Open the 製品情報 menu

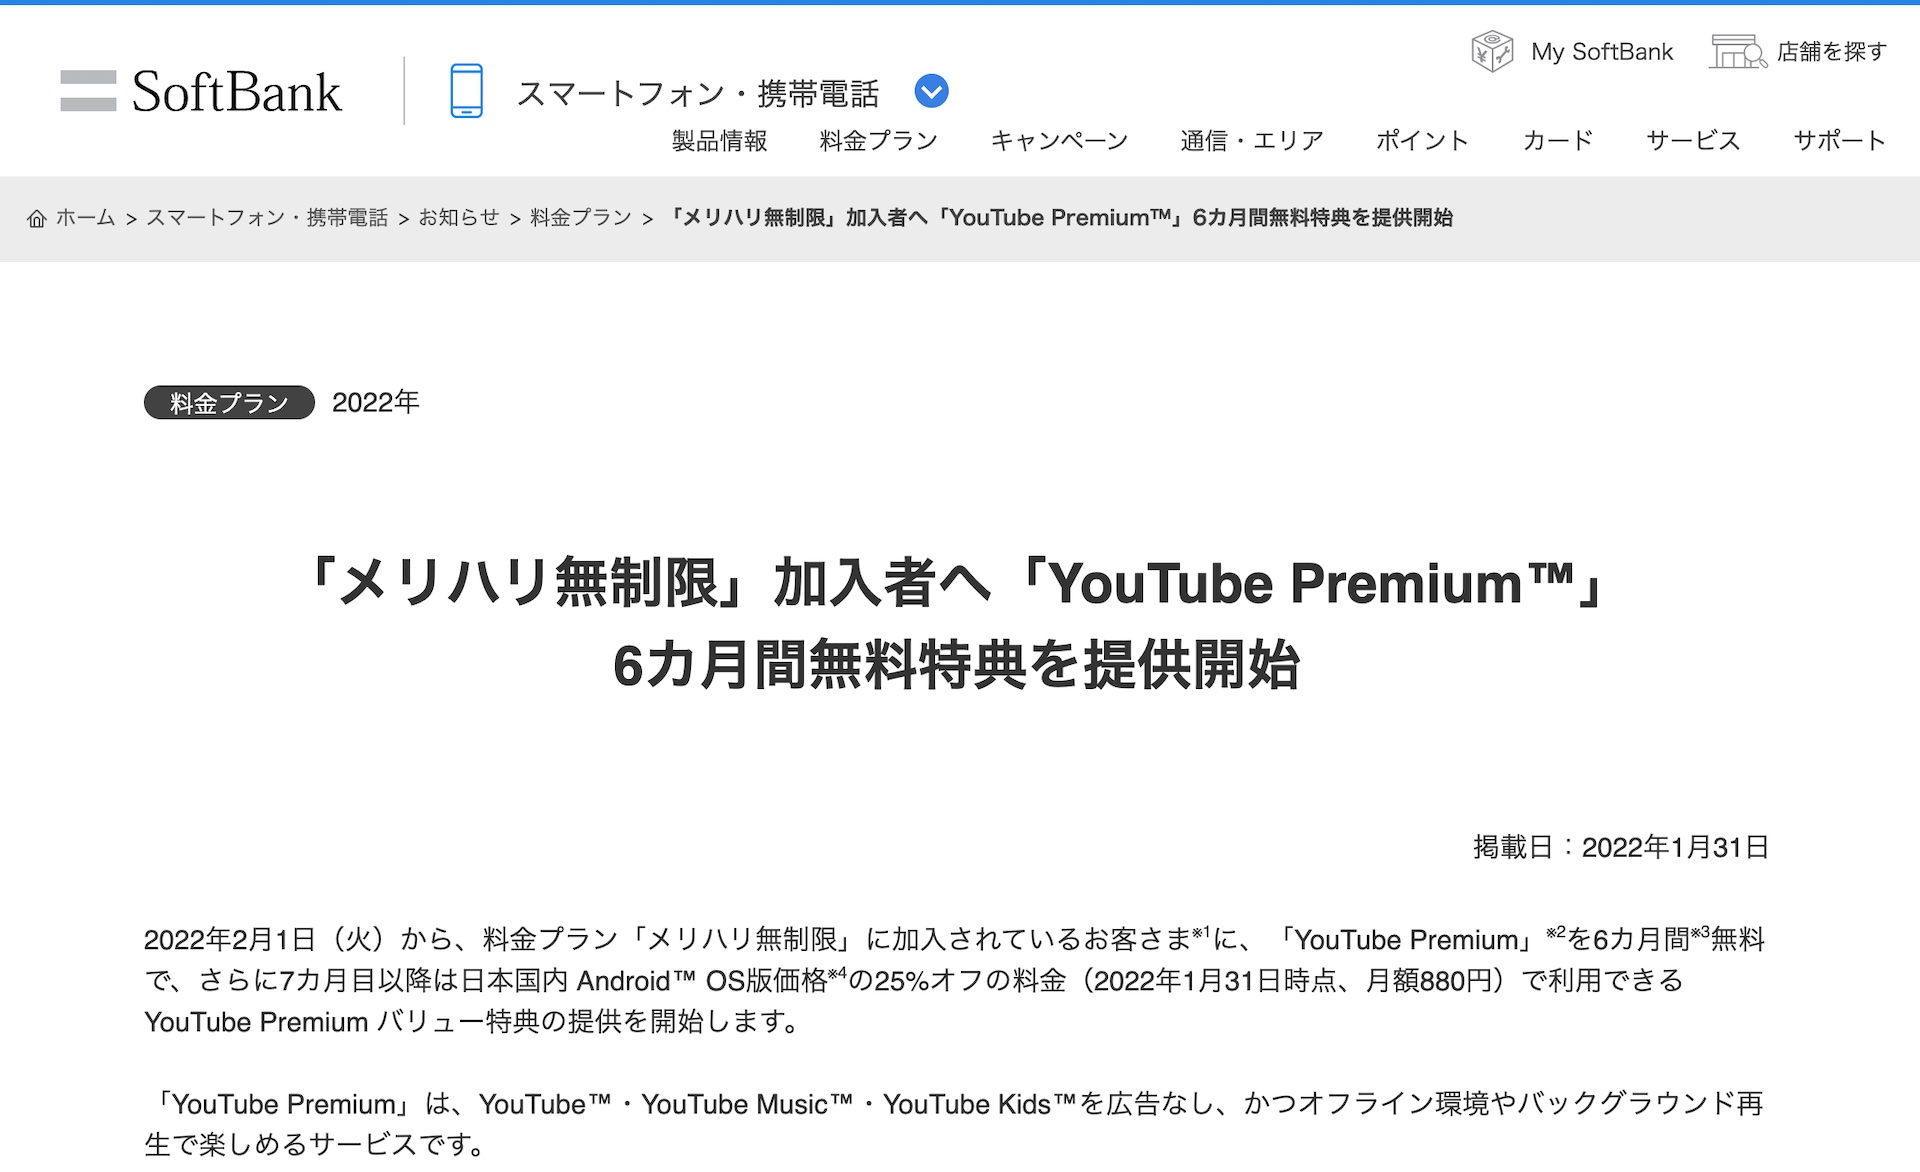click(x=719, y=141)
